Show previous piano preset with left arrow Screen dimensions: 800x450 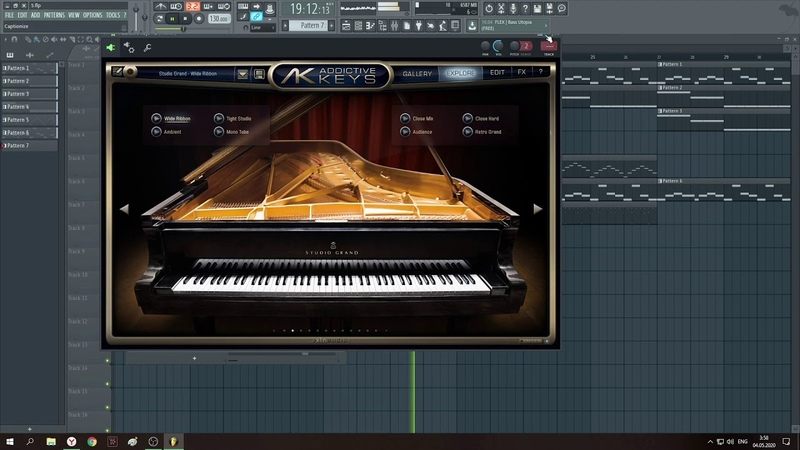pyautogui.click(x=125, y=209)
